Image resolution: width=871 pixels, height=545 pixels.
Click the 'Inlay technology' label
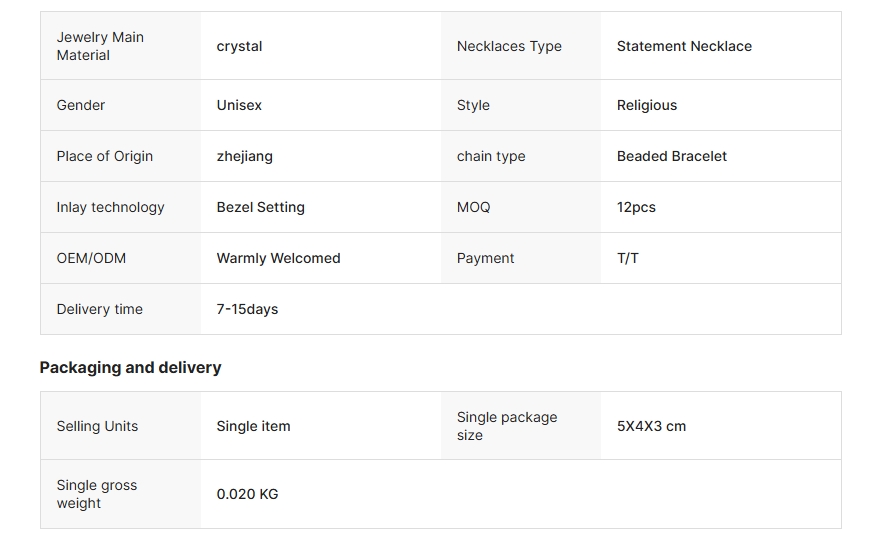110,207
